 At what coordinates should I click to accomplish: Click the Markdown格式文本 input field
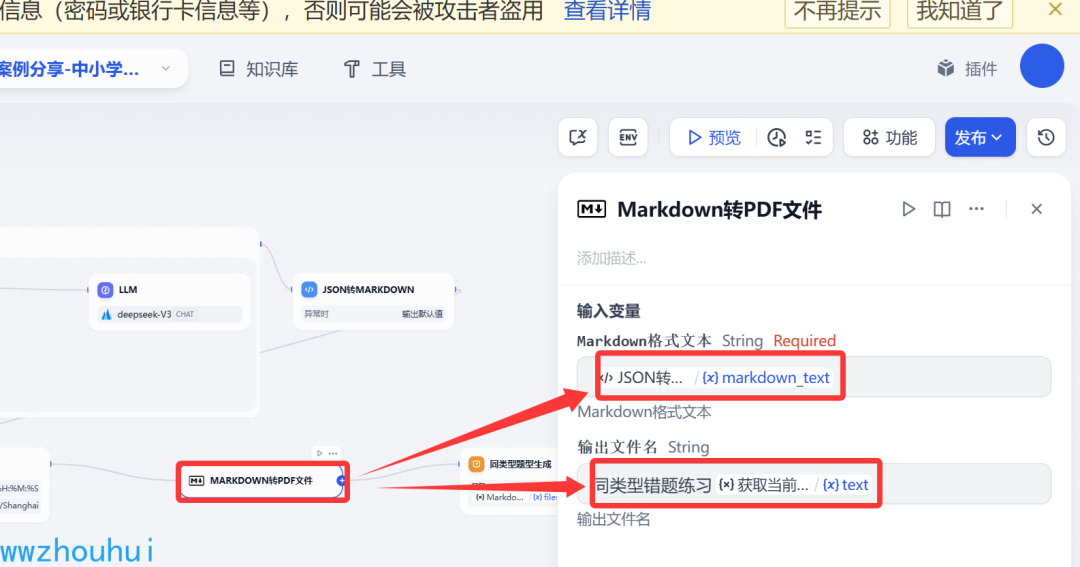point(814,377)
